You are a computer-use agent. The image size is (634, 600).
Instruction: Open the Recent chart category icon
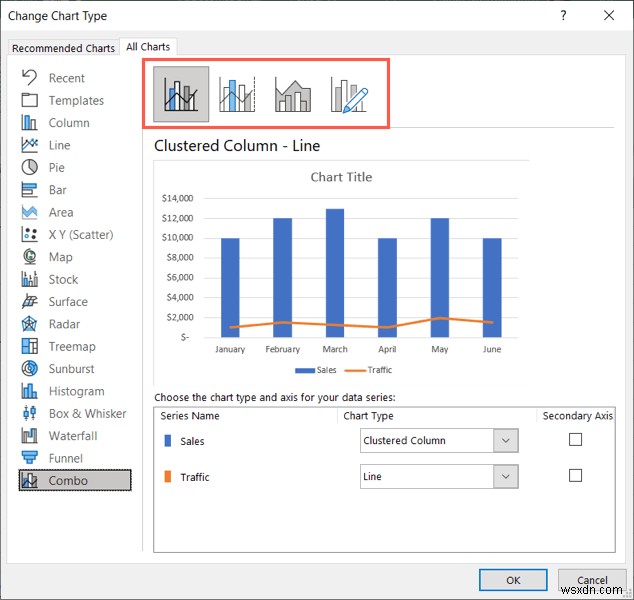pos(30,78)
